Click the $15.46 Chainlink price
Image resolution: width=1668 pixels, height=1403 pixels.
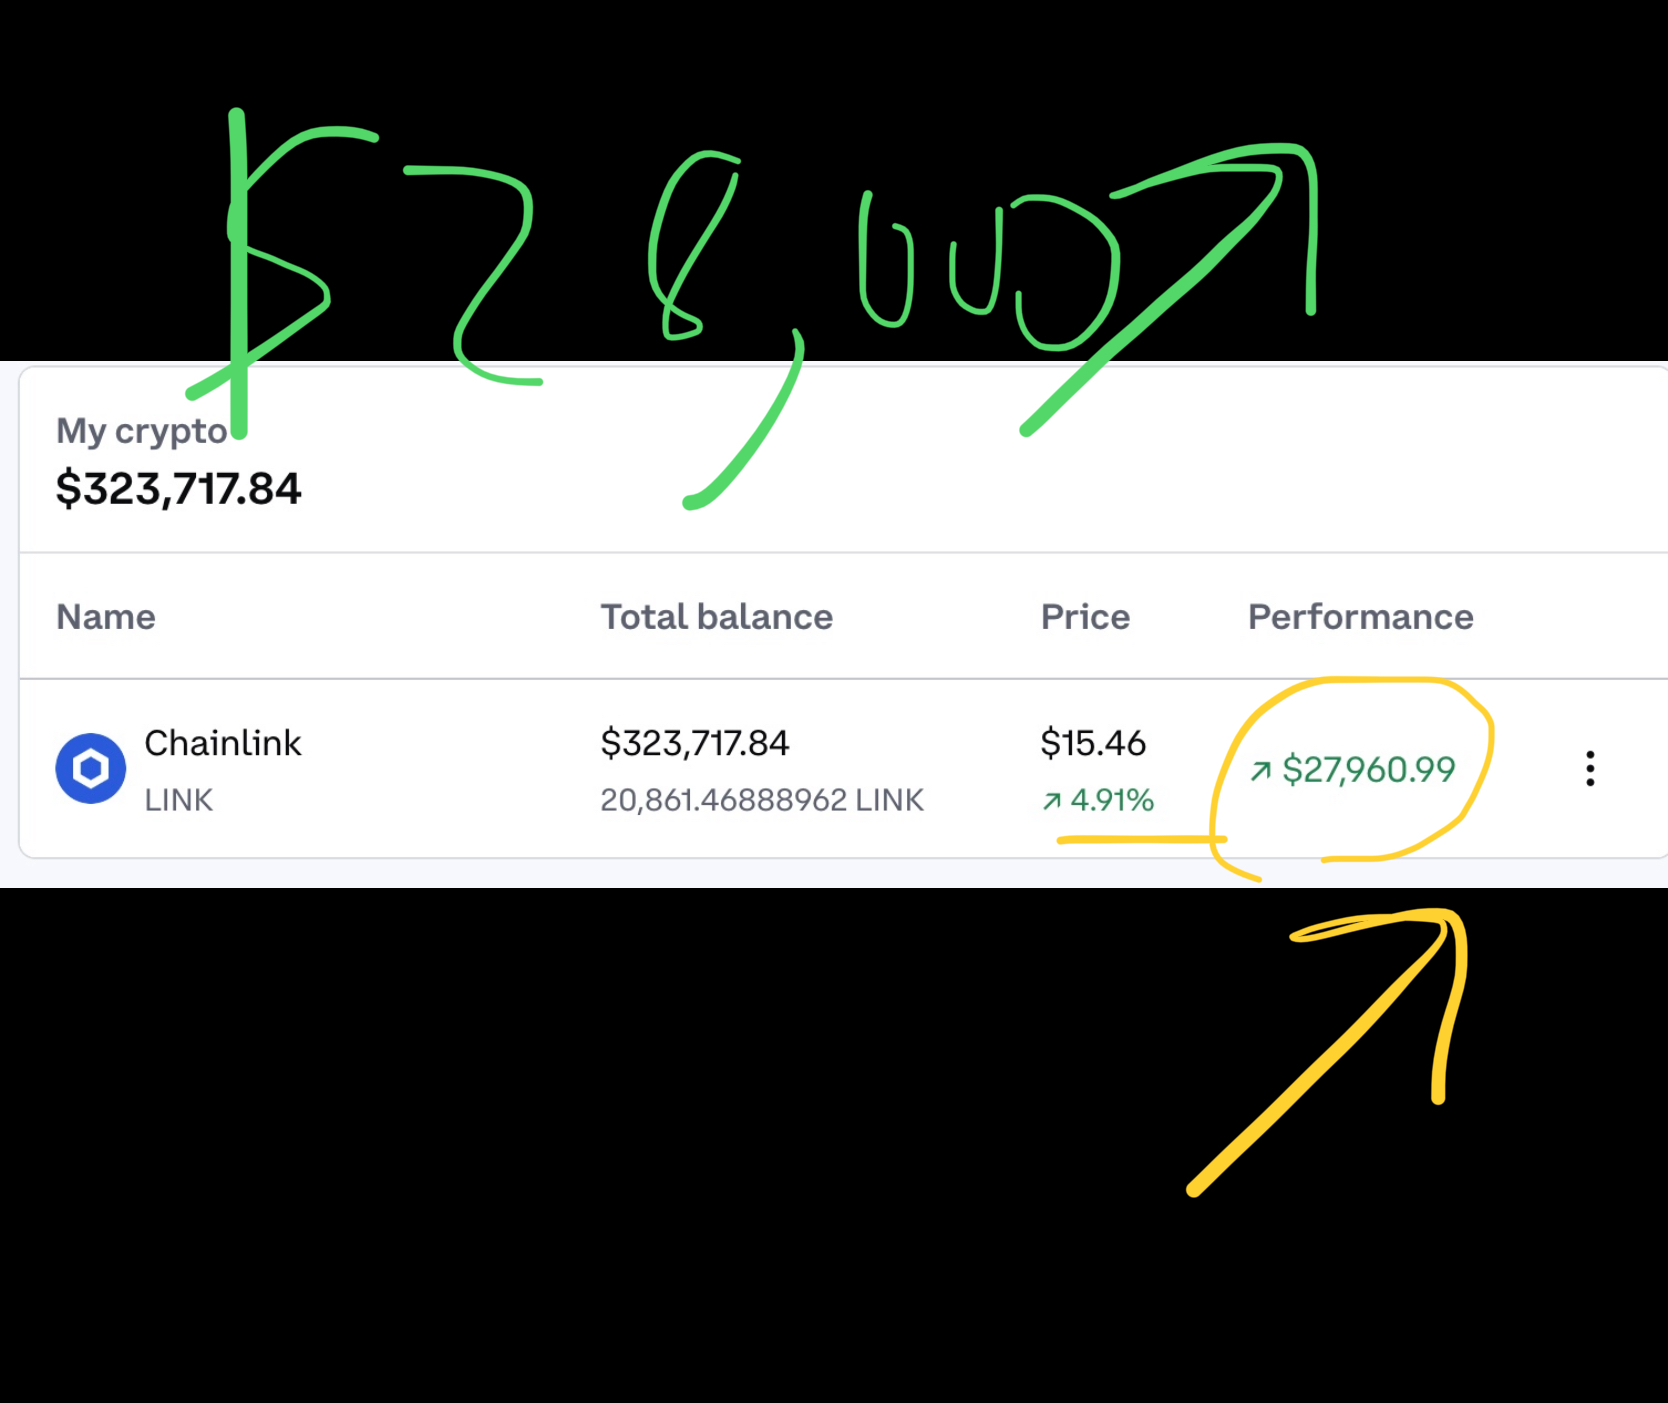1093,743
